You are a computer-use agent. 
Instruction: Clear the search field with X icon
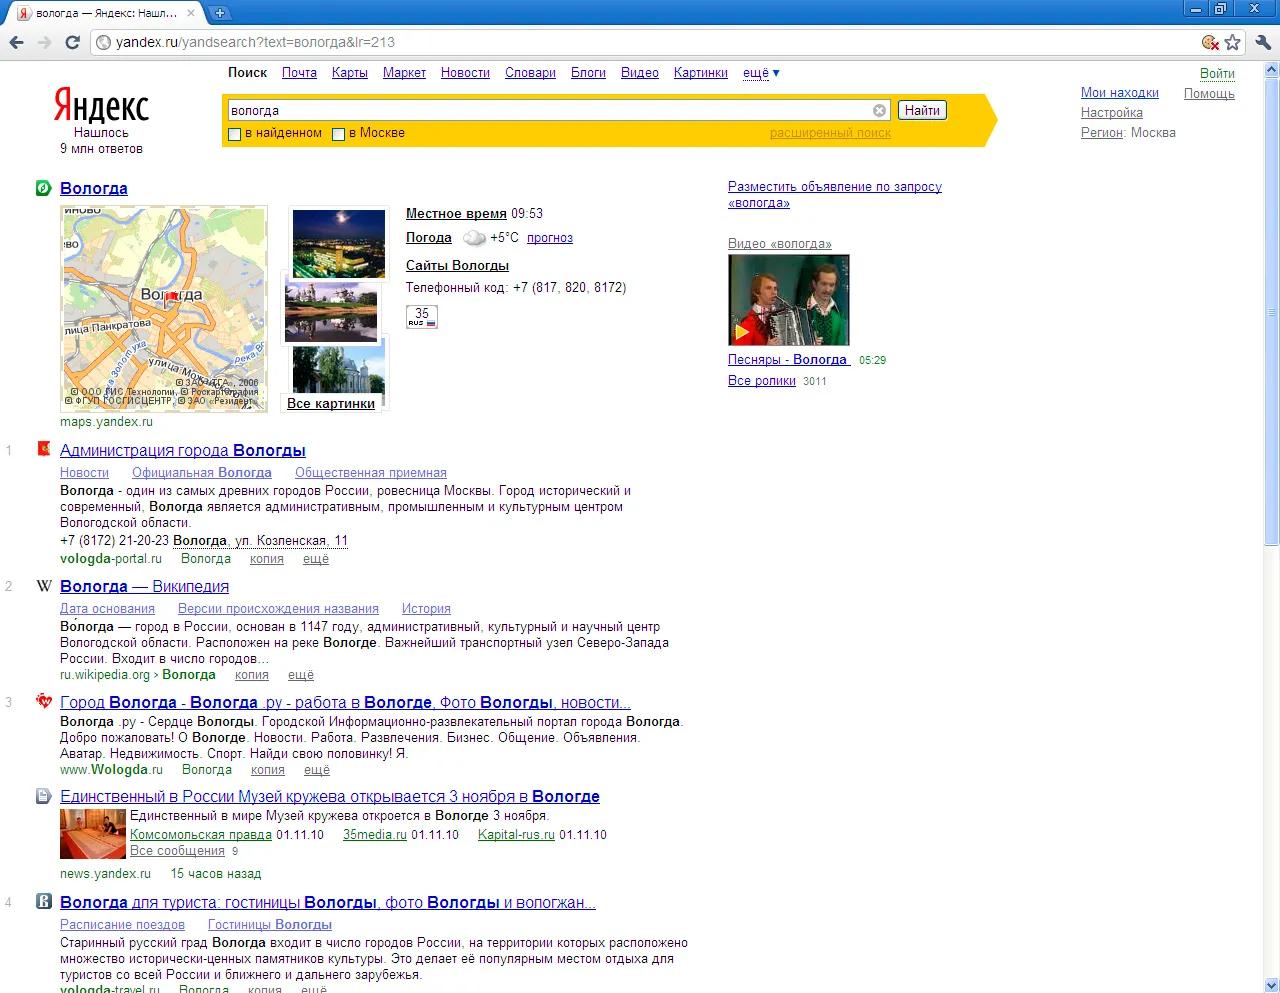point(879,111)
